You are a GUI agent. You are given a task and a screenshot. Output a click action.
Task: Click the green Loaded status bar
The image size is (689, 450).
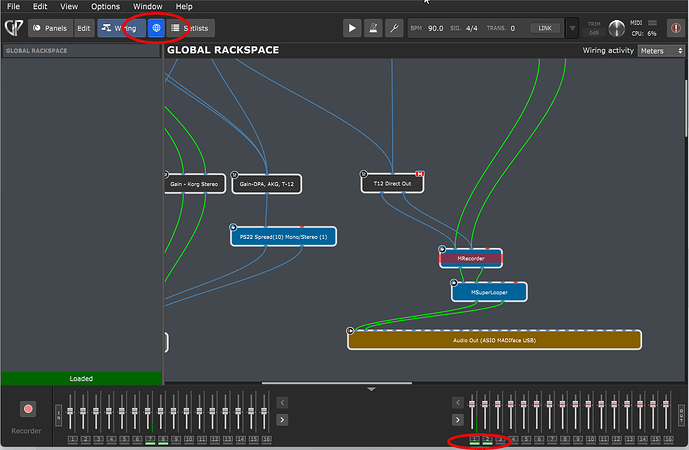[81, 378]
